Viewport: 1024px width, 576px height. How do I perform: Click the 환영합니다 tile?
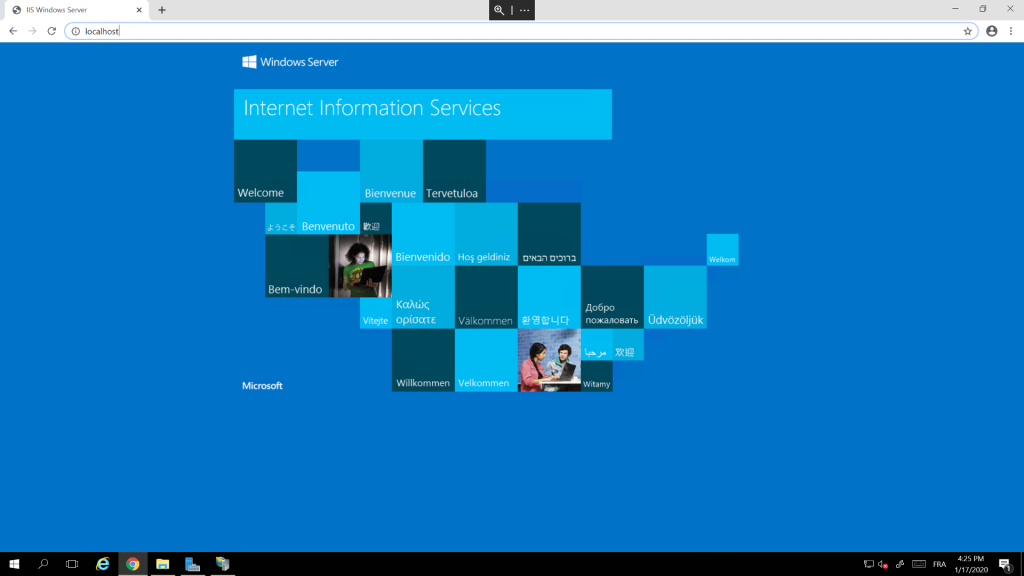[x=549, y=297]
